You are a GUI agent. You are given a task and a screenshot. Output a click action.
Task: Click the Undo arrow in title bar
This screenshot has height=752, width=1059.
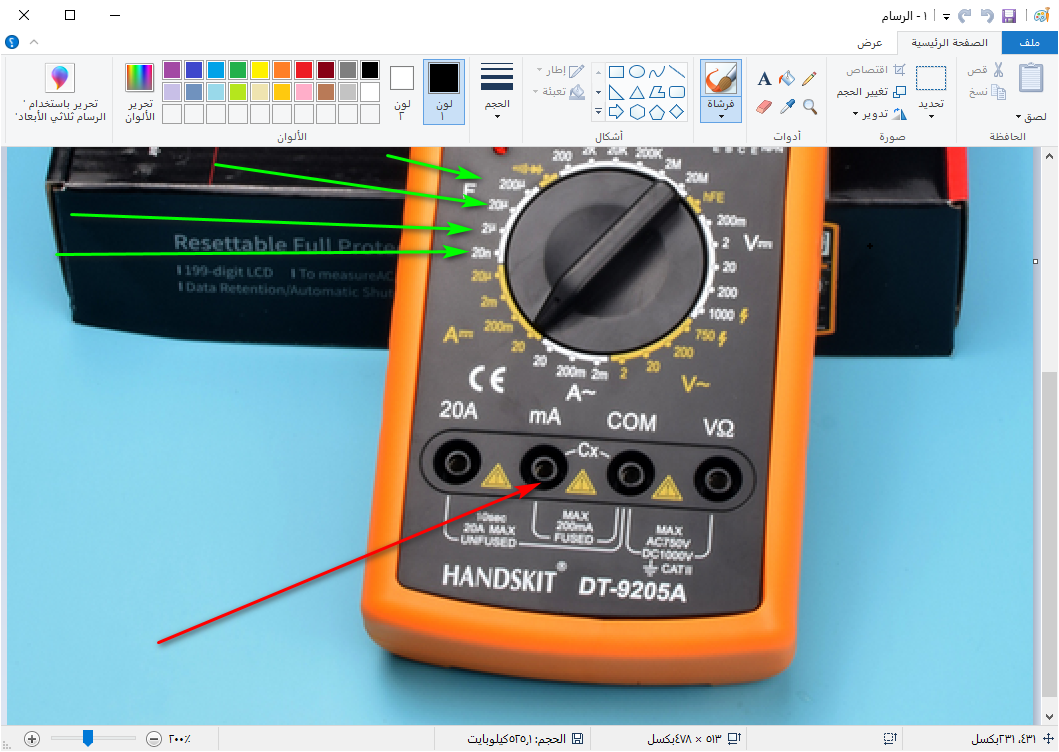coord(987,16)
